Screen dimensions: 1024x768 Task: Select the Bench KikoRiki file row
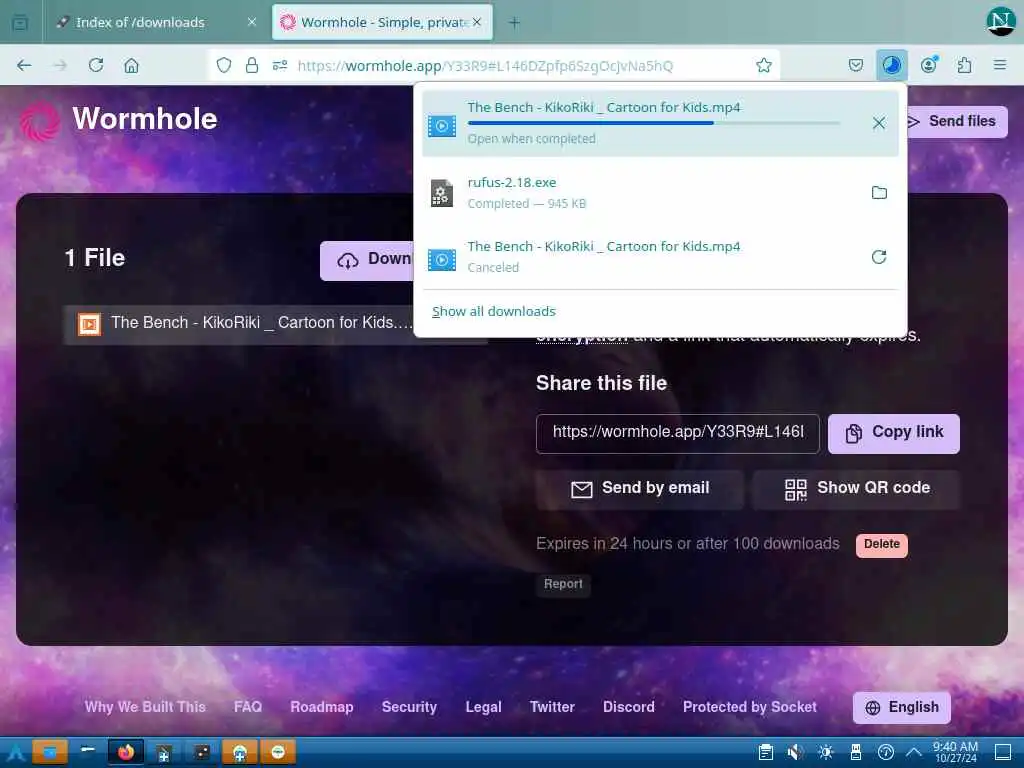click(239, 324)
